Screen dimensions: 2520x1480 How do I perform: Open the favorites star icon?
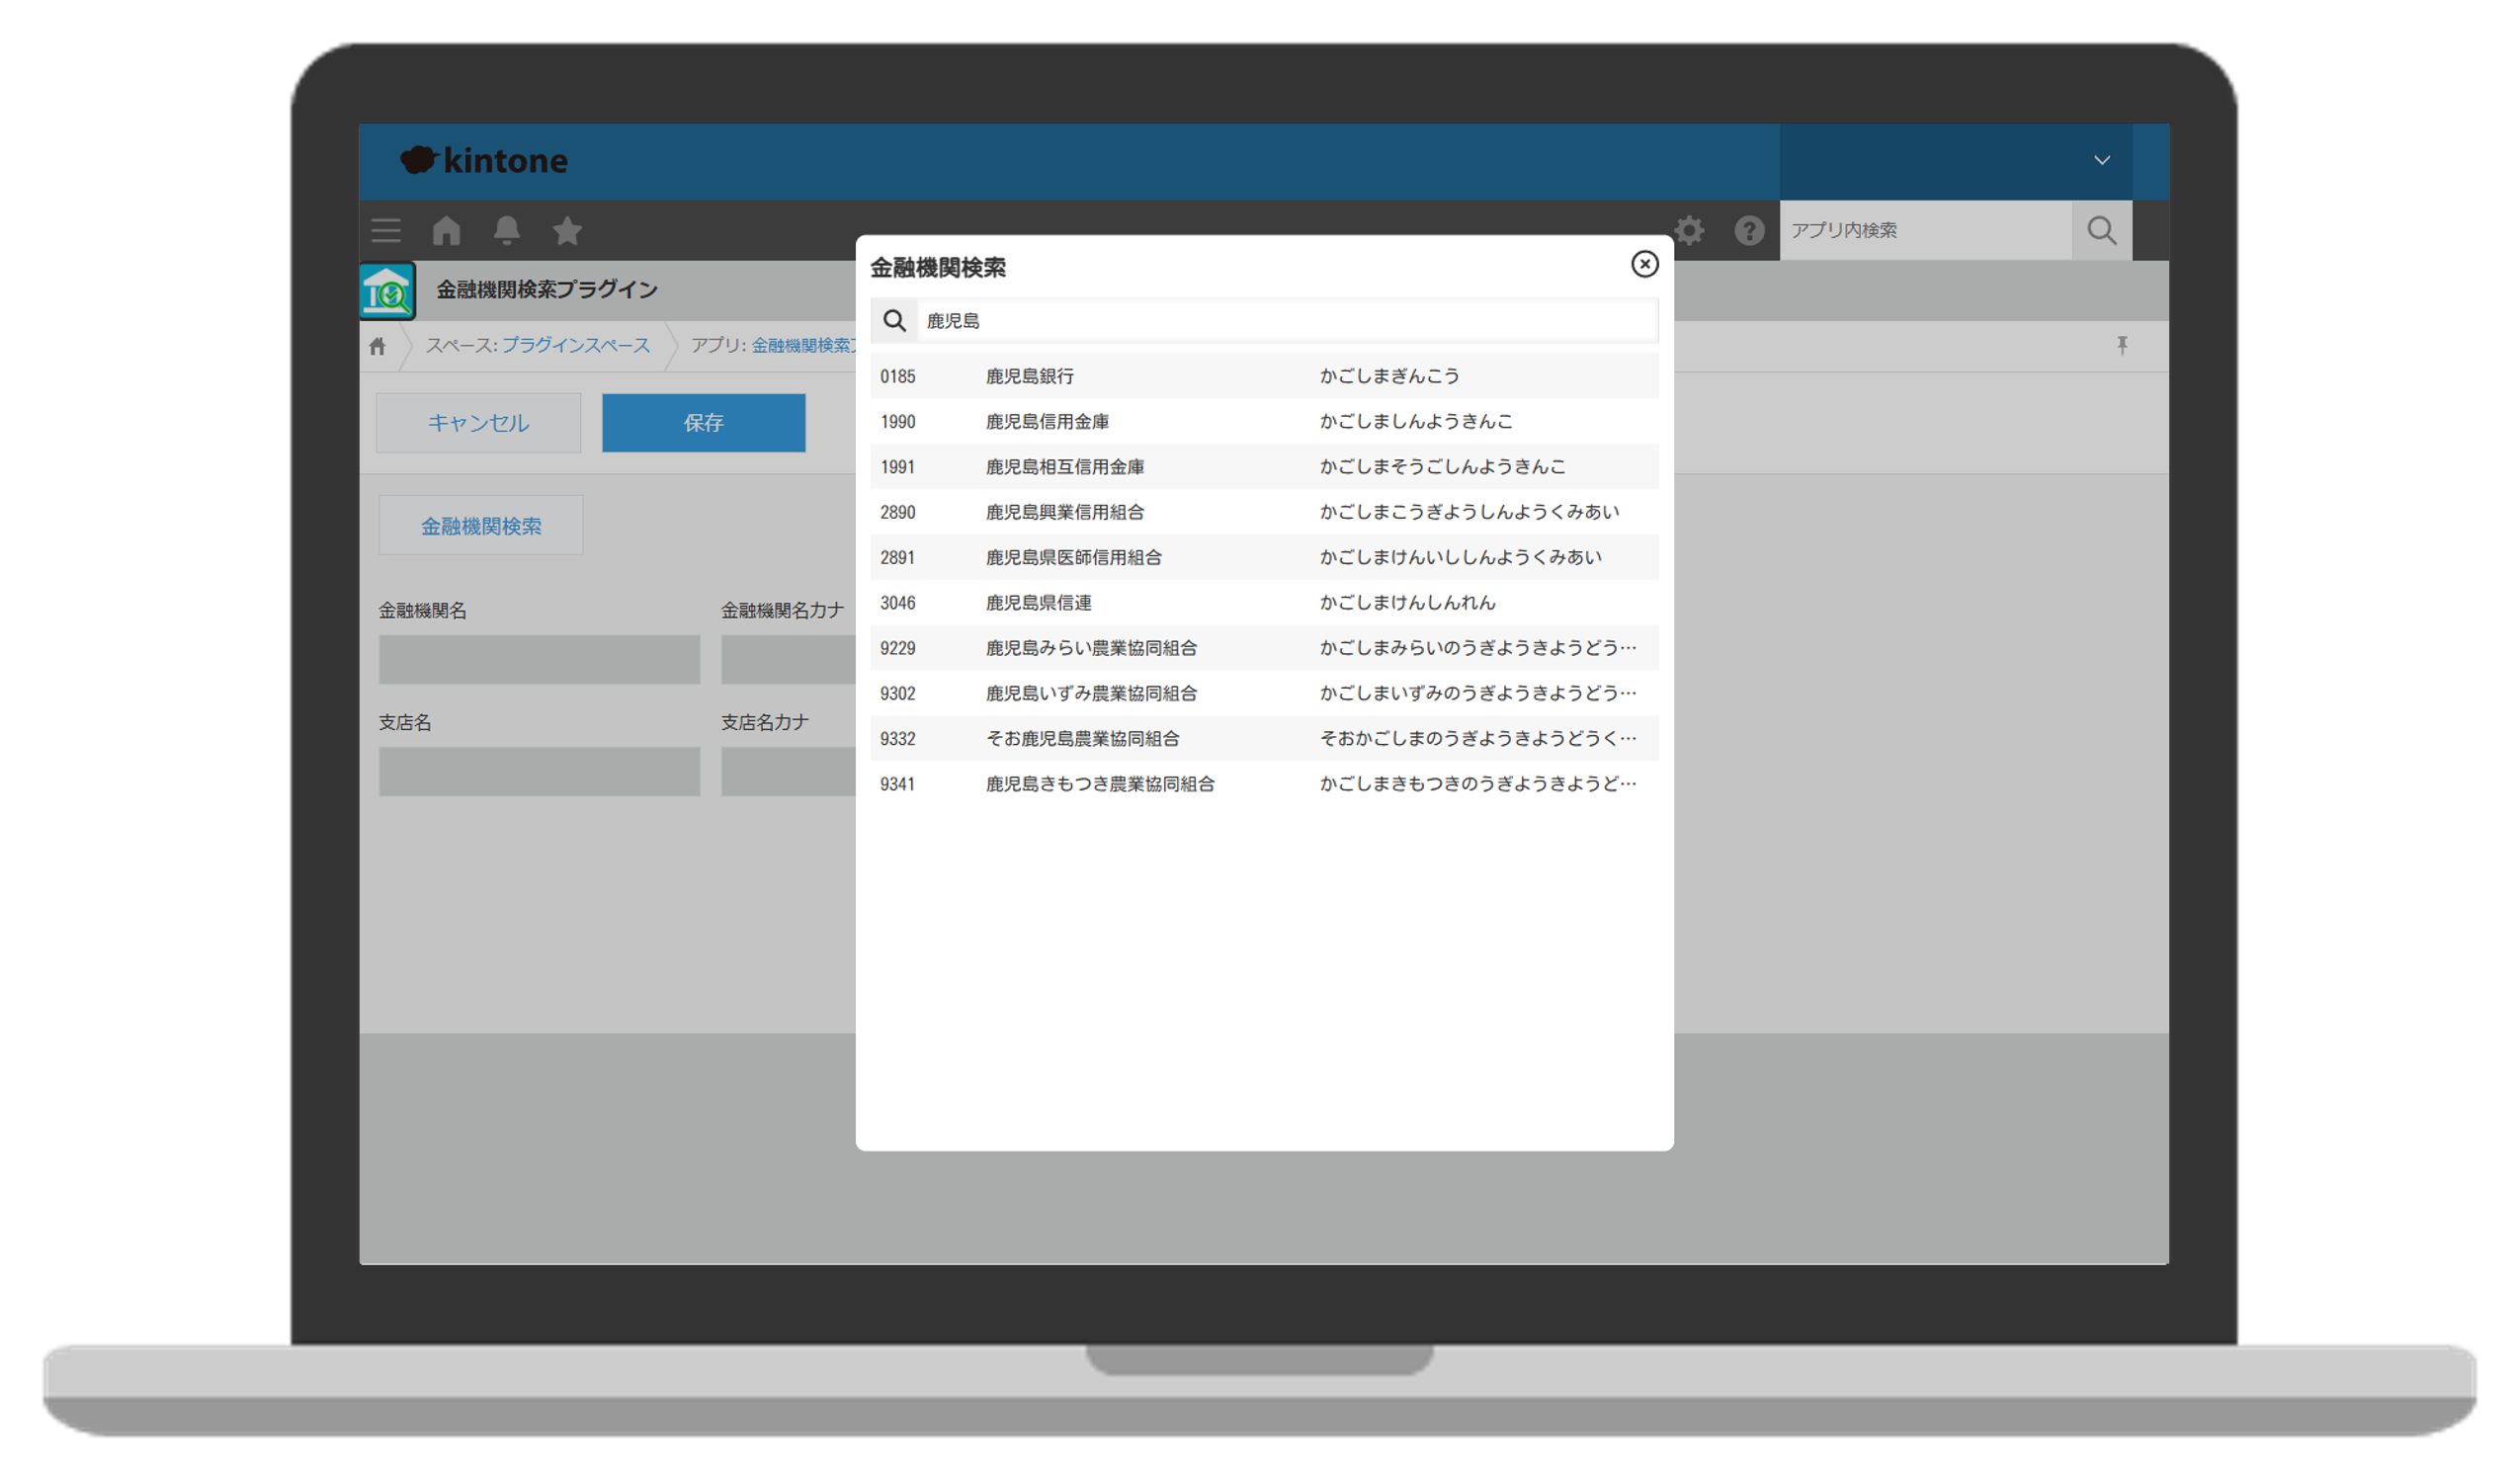(x=567, y=231)
